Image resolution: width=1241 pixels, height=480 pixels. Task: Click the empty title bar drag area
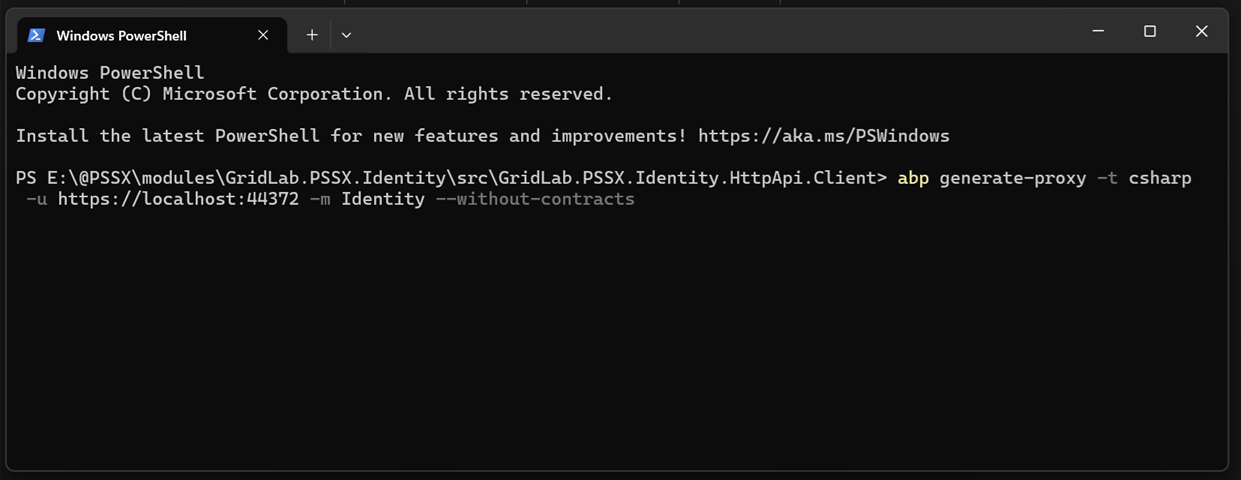click(x=715, y=32)
